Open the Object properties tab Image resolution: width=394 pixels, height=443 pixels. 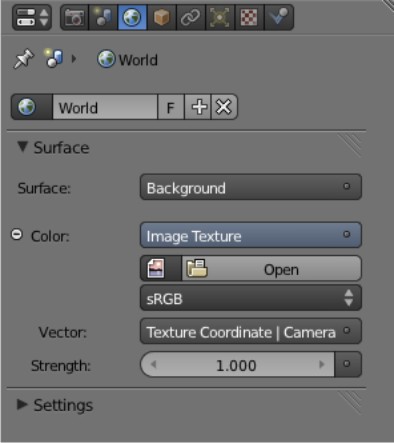click(161, 18)
